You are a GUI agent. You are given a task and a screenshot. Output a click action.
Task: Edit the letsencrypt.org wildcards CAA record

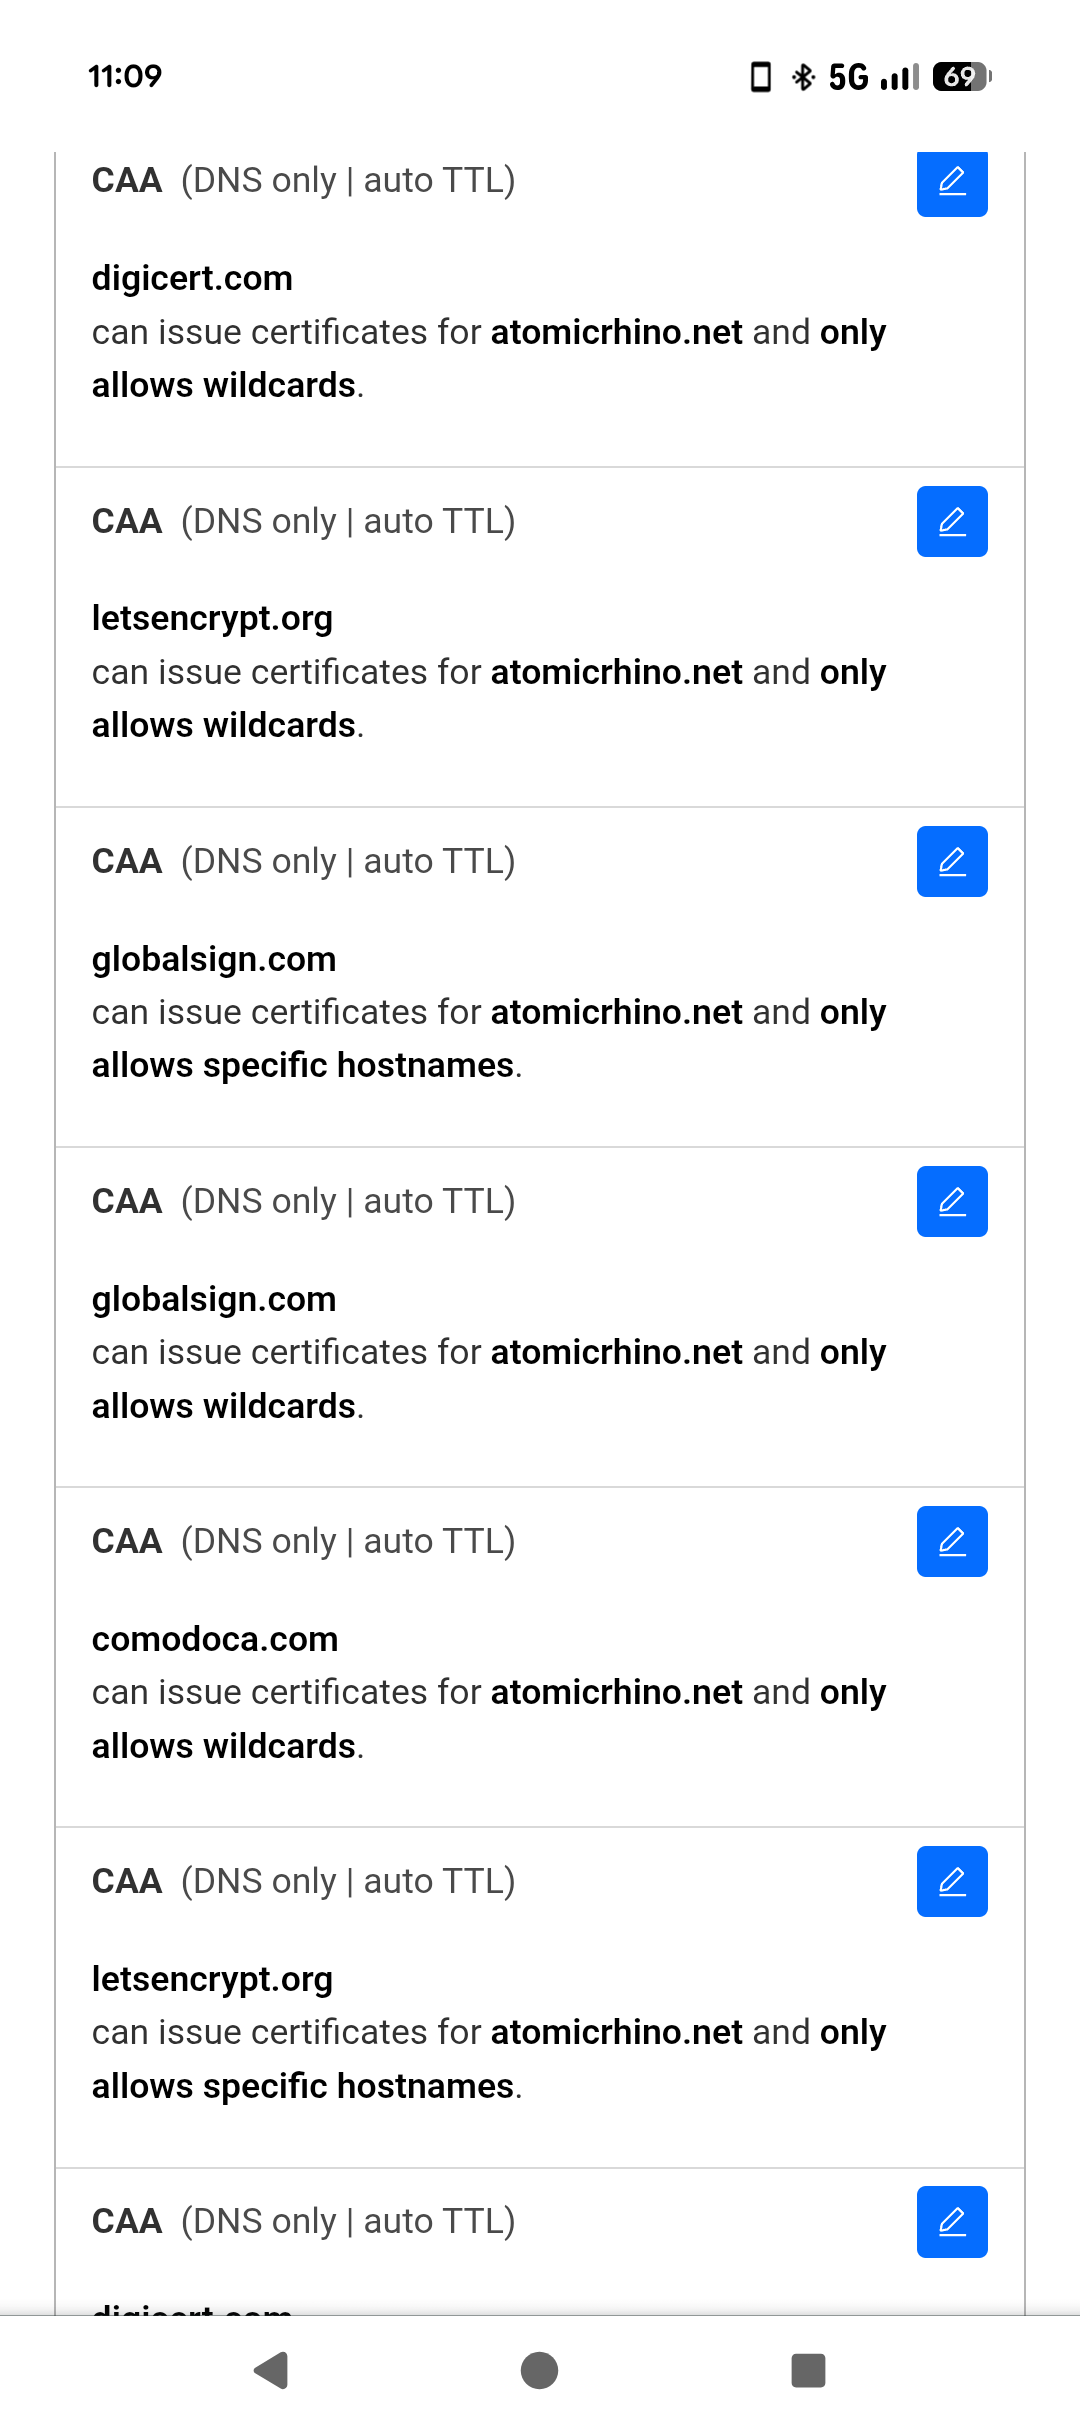pos(952,521)
